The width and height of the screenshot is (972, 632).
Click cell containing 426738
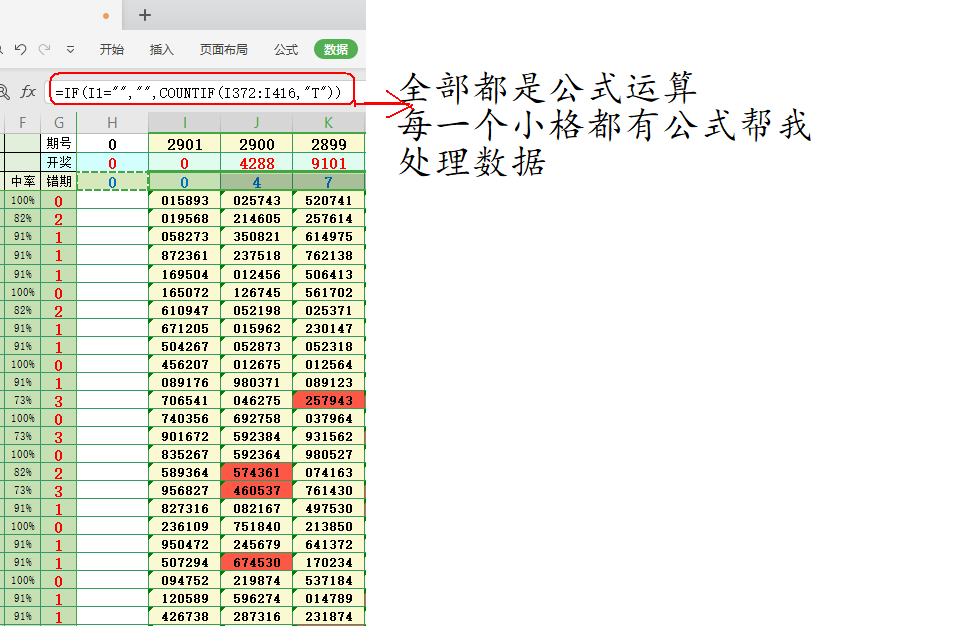tap(185, 616)
